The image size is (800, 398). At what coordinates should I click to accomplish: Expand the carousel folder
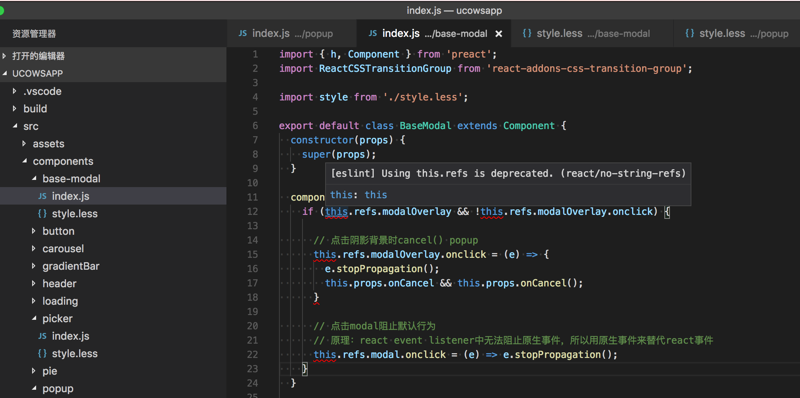(113, 248)
